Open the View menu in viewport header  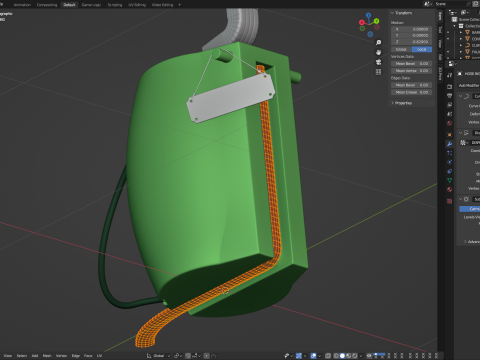(7, 356)
